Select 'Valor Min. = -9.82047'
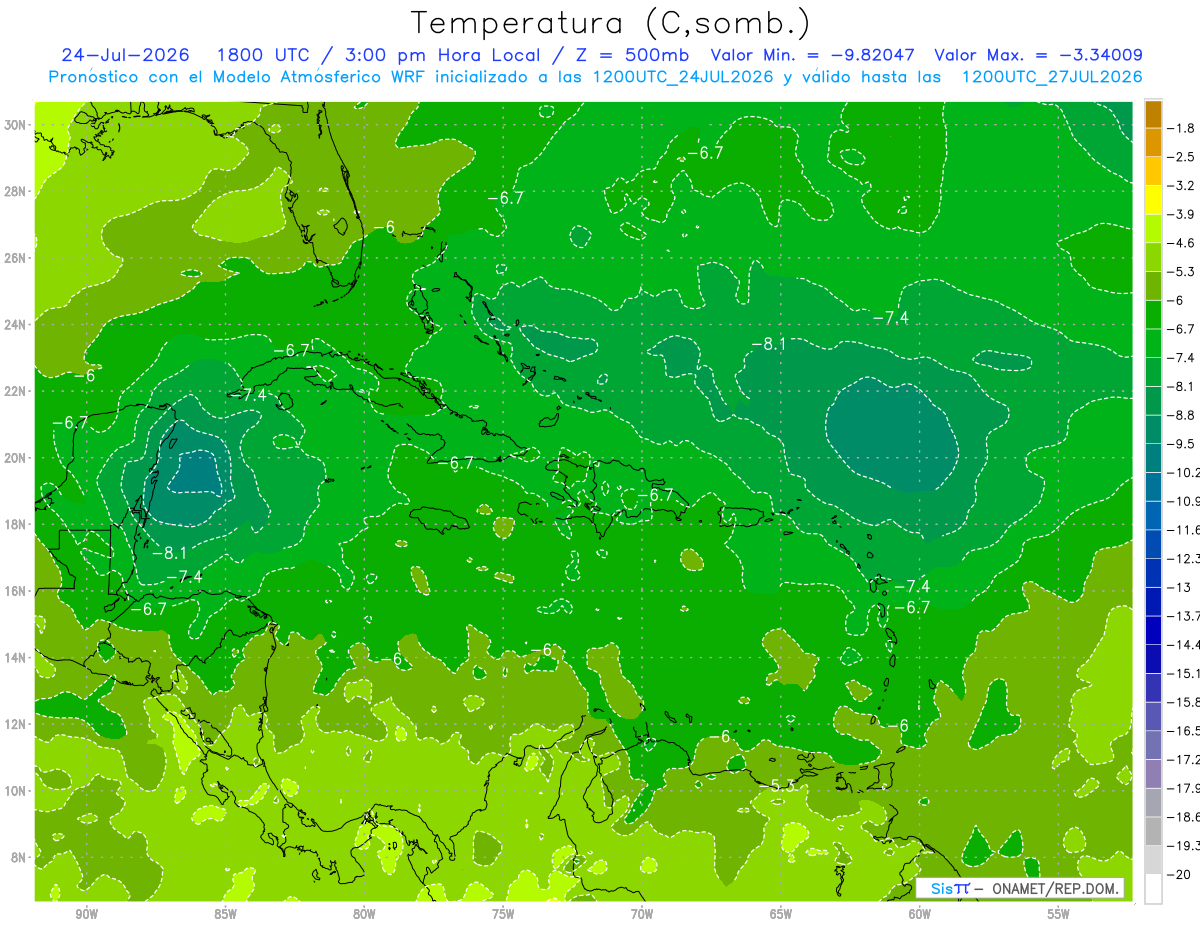The image size is (1200, 927). point(812,55)
